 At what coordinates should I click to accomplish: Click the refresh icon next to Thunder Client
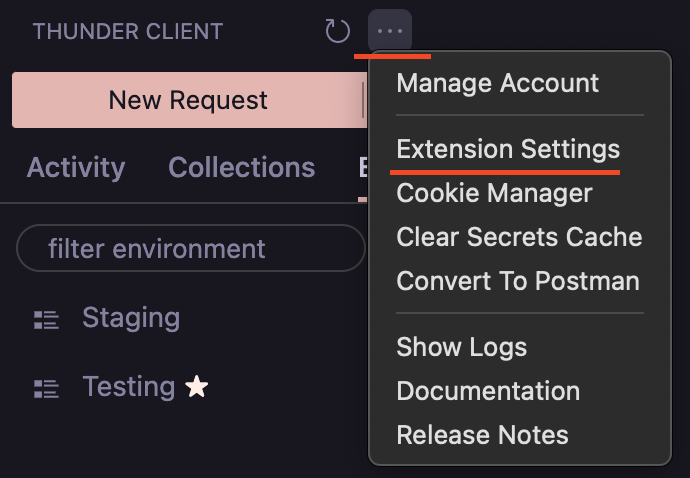click(x=338, y=31)
